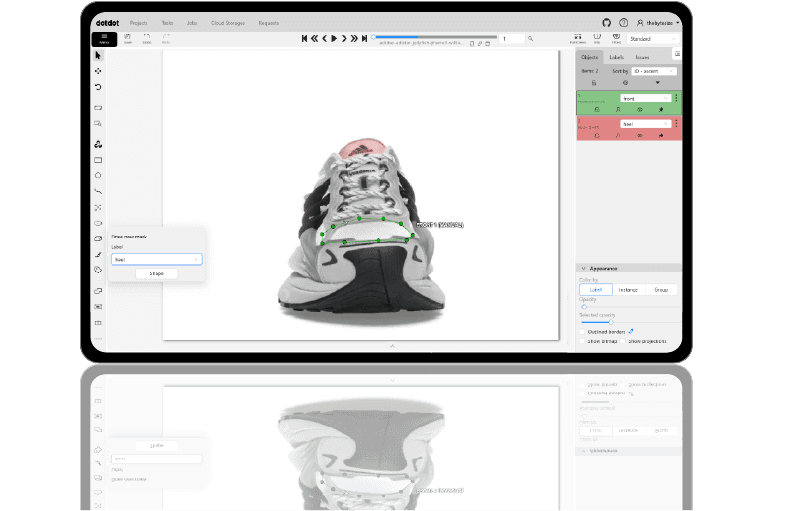Select the draw ellipse tool
This screenshot has height=511, width=785.
[98, 223]
